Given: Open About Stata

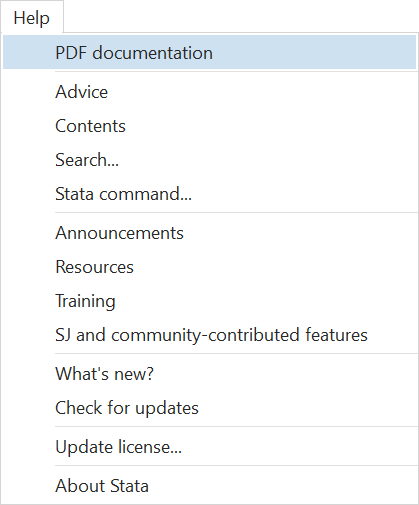Looking at the screenshot, I should pyautogui.click(x=209, y=486).
